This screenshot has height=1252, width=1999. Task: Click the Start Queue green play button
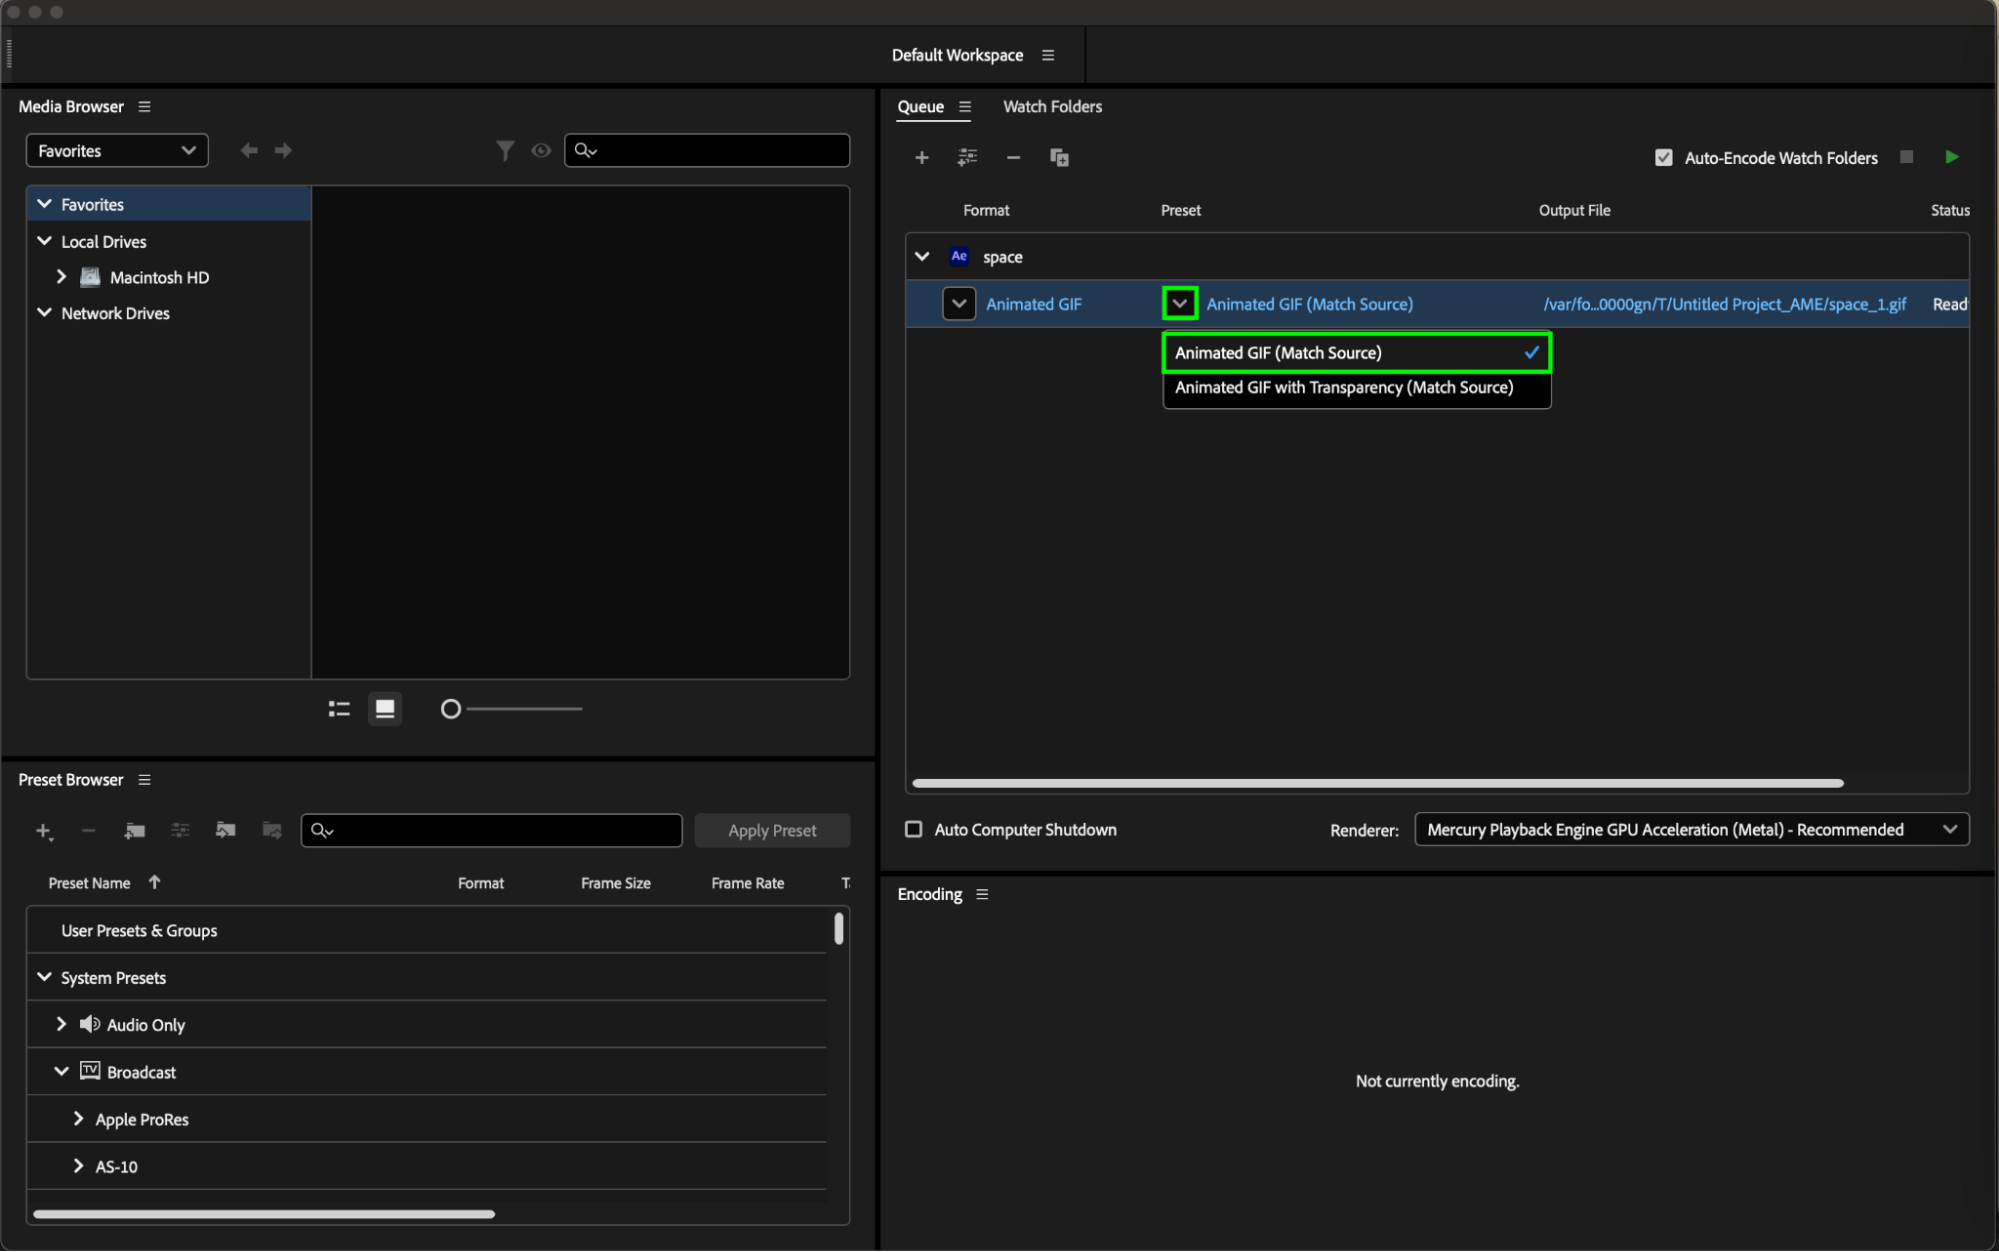click(1951, 157)
